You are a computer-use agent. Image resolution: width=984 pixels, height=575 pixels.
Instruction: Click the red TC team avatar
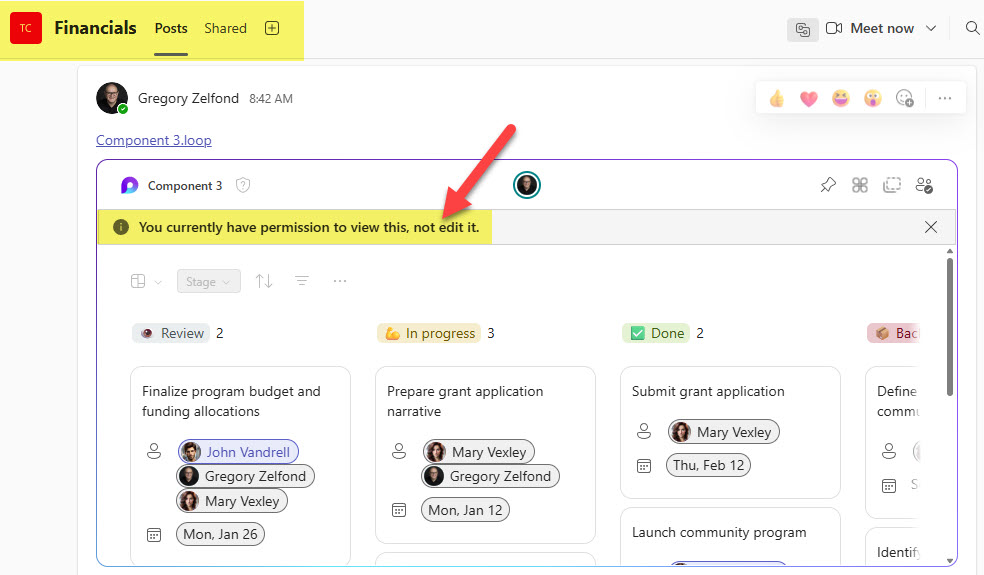coord(26,28)
